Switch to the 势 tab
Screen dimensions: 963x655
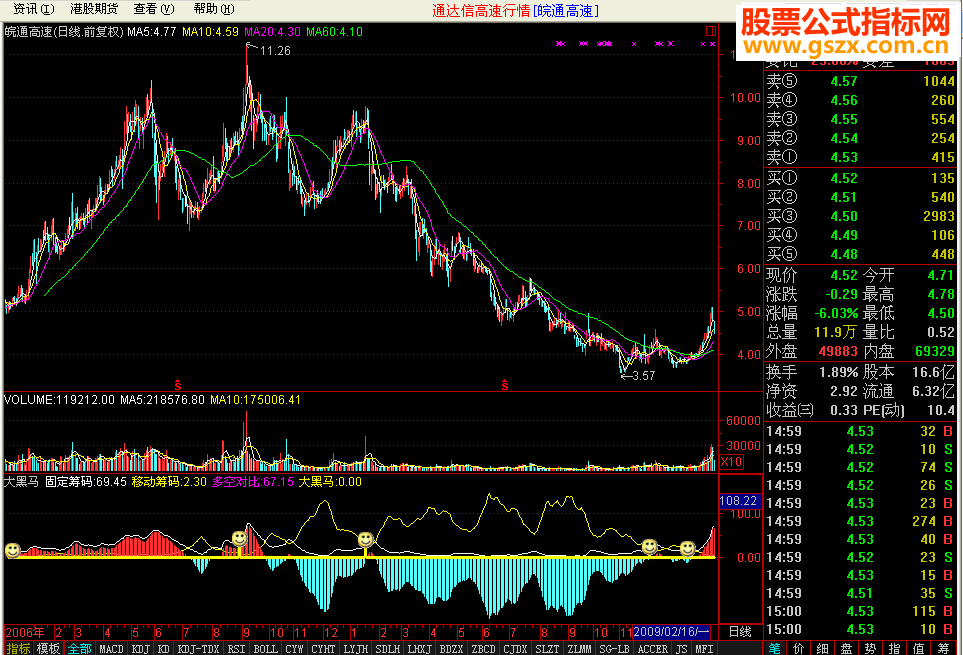pyautogui.click(x=870, y=648)
